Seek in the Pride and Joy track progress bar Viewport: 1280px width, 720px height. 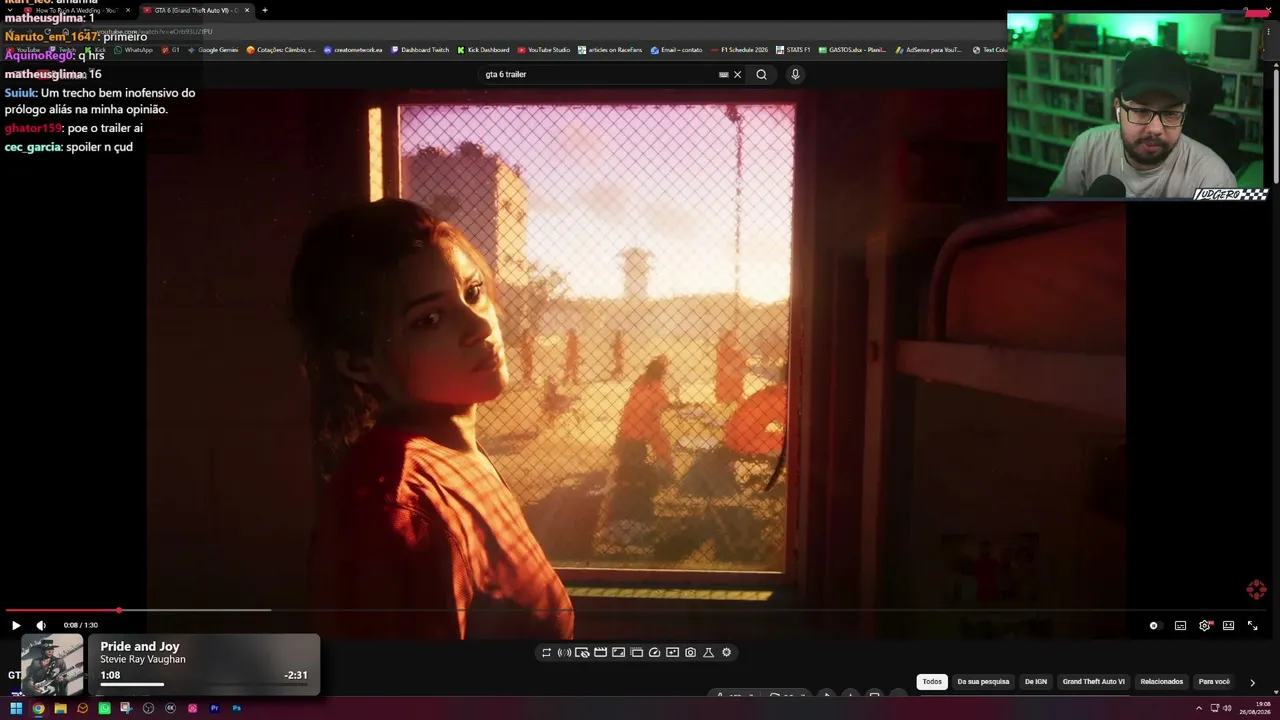(204, 685)
